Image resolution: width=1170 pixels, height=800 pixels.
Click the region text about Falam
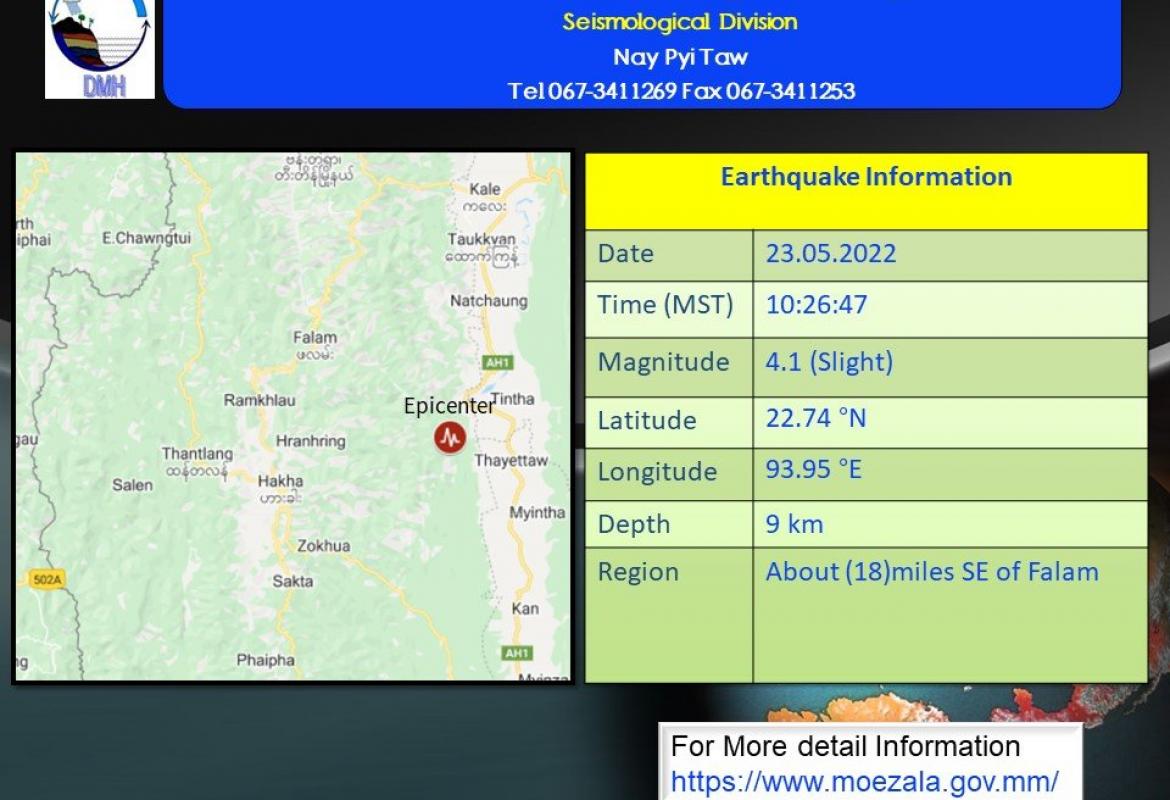pyautogui.click(x=931, y=572)
